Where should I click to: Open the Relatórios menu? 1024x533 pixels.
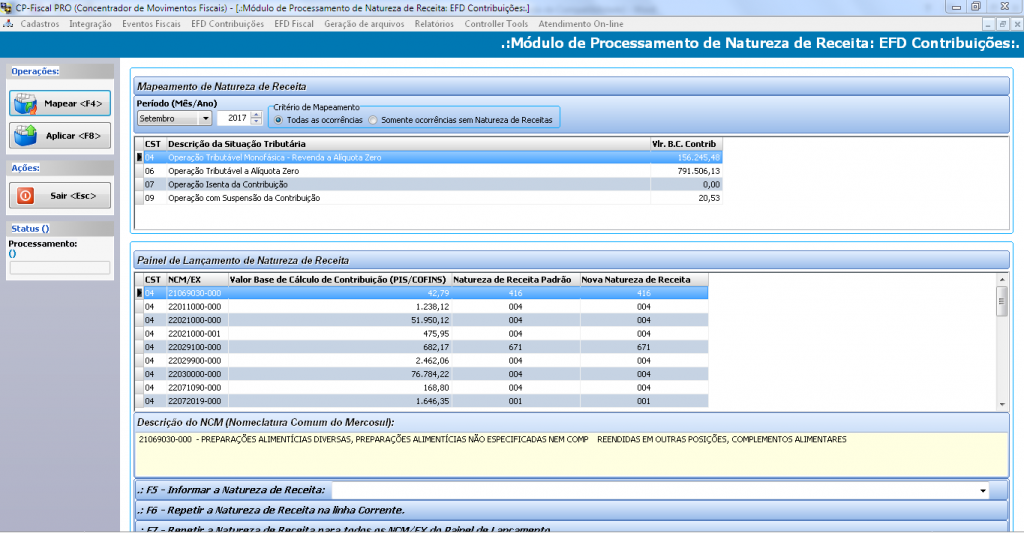(x=434, y=24)
